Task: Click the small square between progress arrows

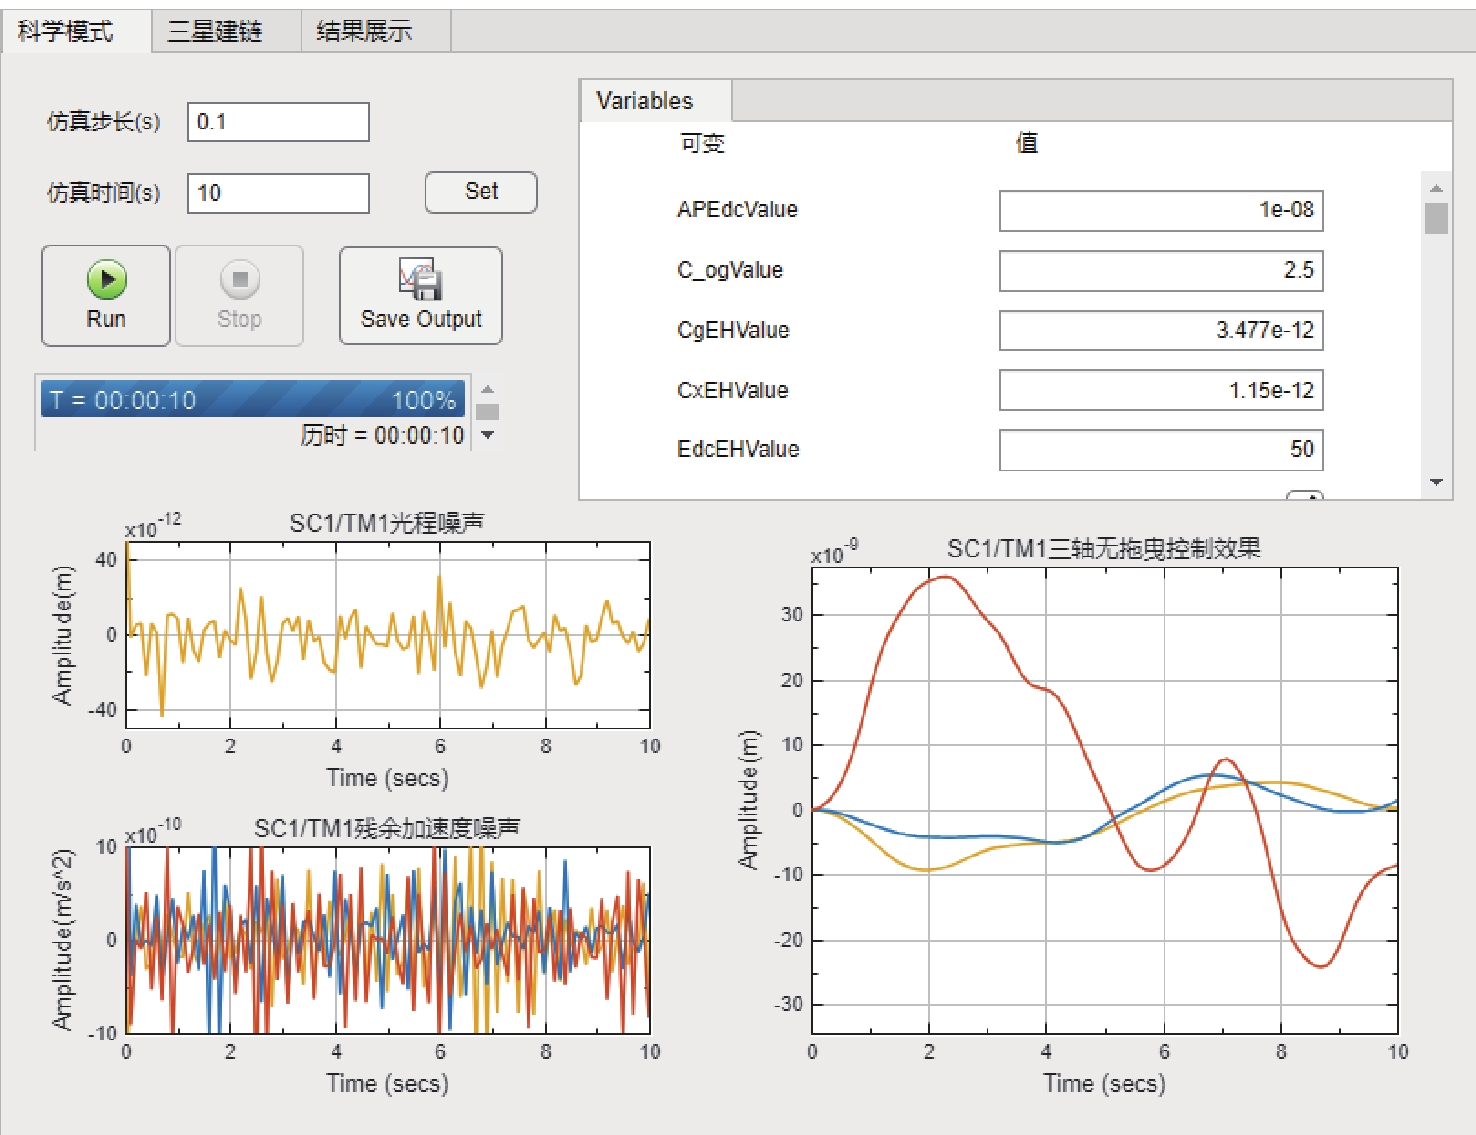Action: (488, 411)
